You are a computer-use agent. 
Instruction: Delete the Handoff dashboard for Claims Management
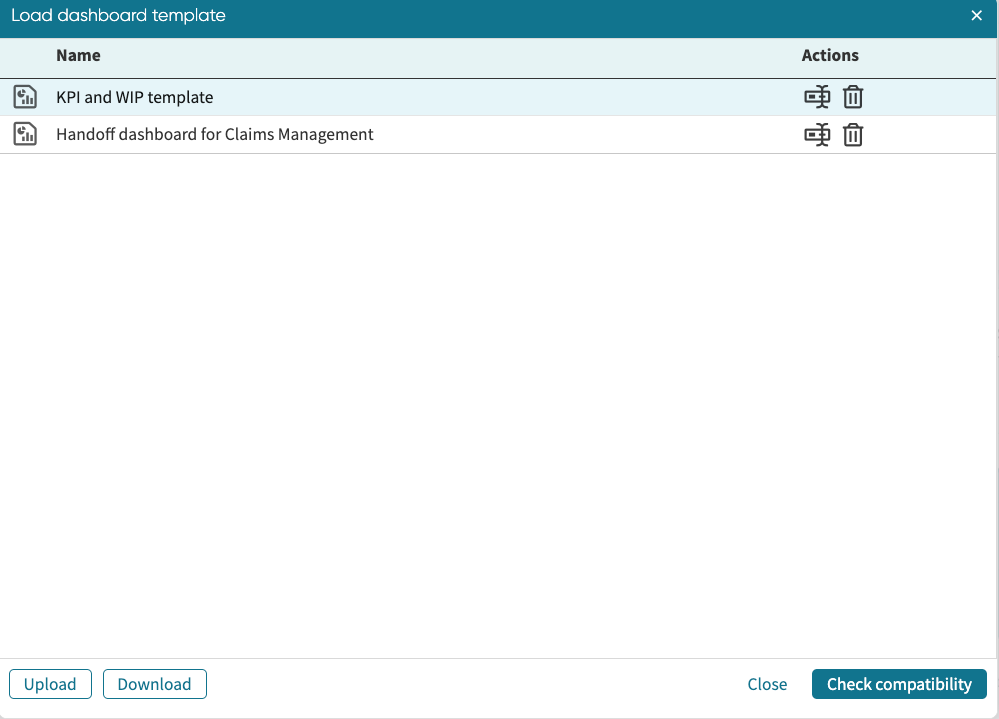pyautogui.click(x=853, y=134)
